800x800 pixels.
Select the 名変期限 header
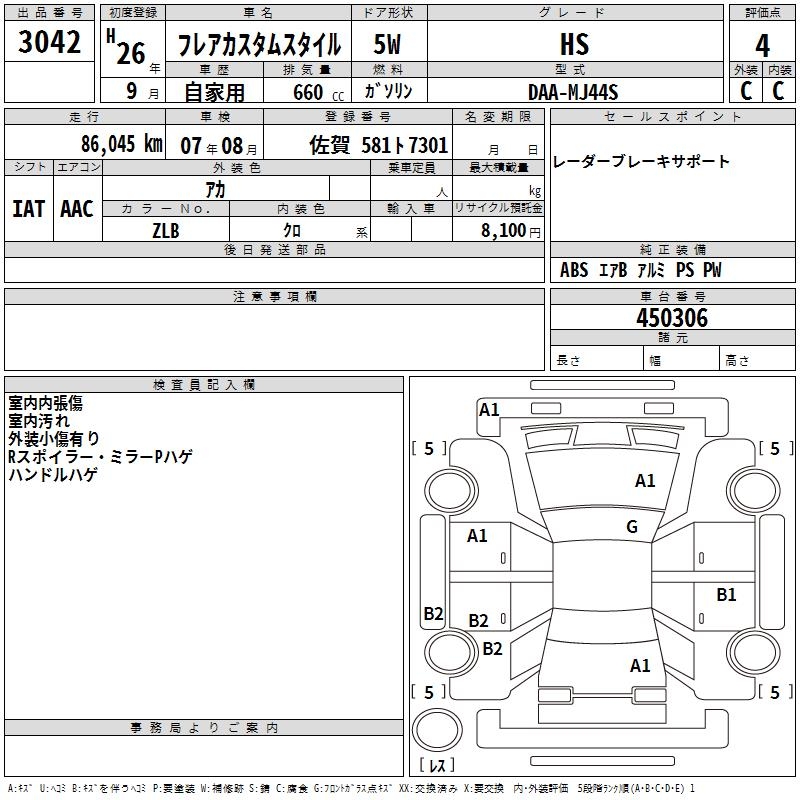498,117
